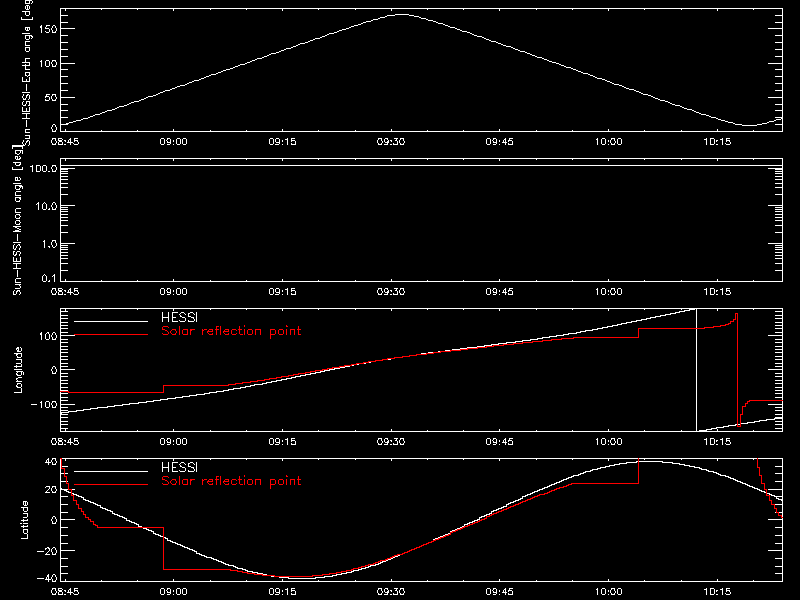This screenshot has width=800, height=600.
Task: Select Solar reflection point label in Latitude plot
Action: tap(231, 481)
